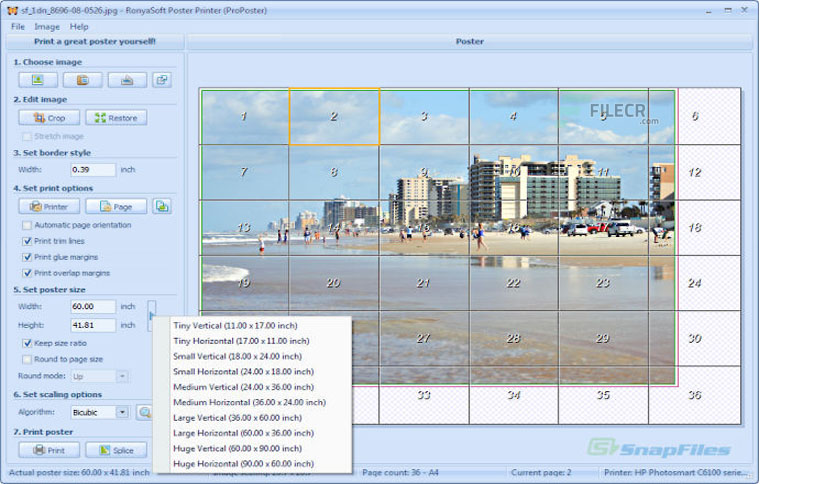Click the 'Print a great poster yourself!' header
836x484 pixels.
[95, 42]
